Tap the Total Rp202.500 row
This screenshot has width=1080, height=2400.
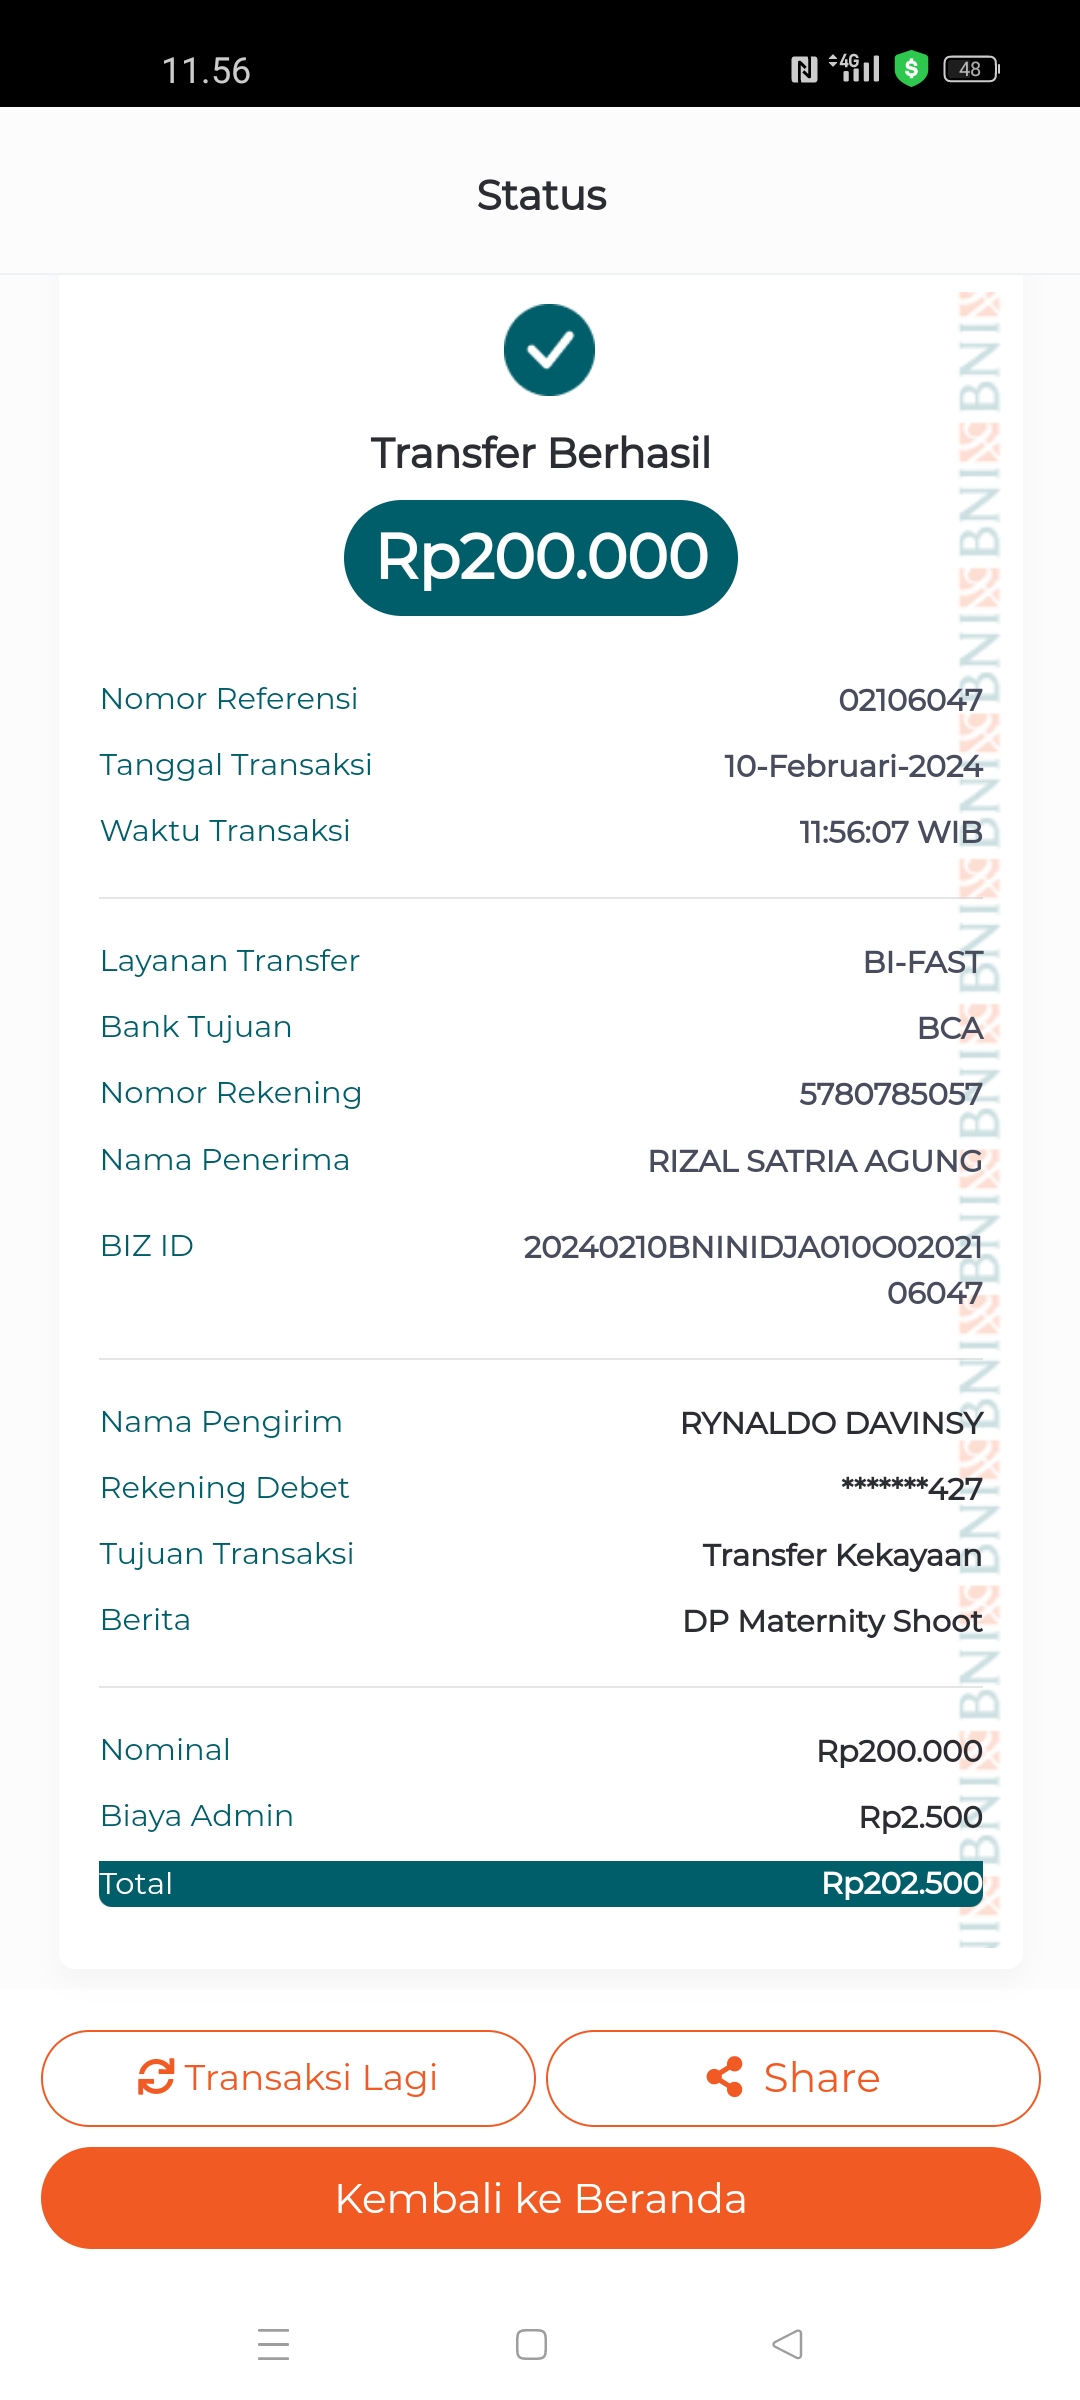[541, 1883]
